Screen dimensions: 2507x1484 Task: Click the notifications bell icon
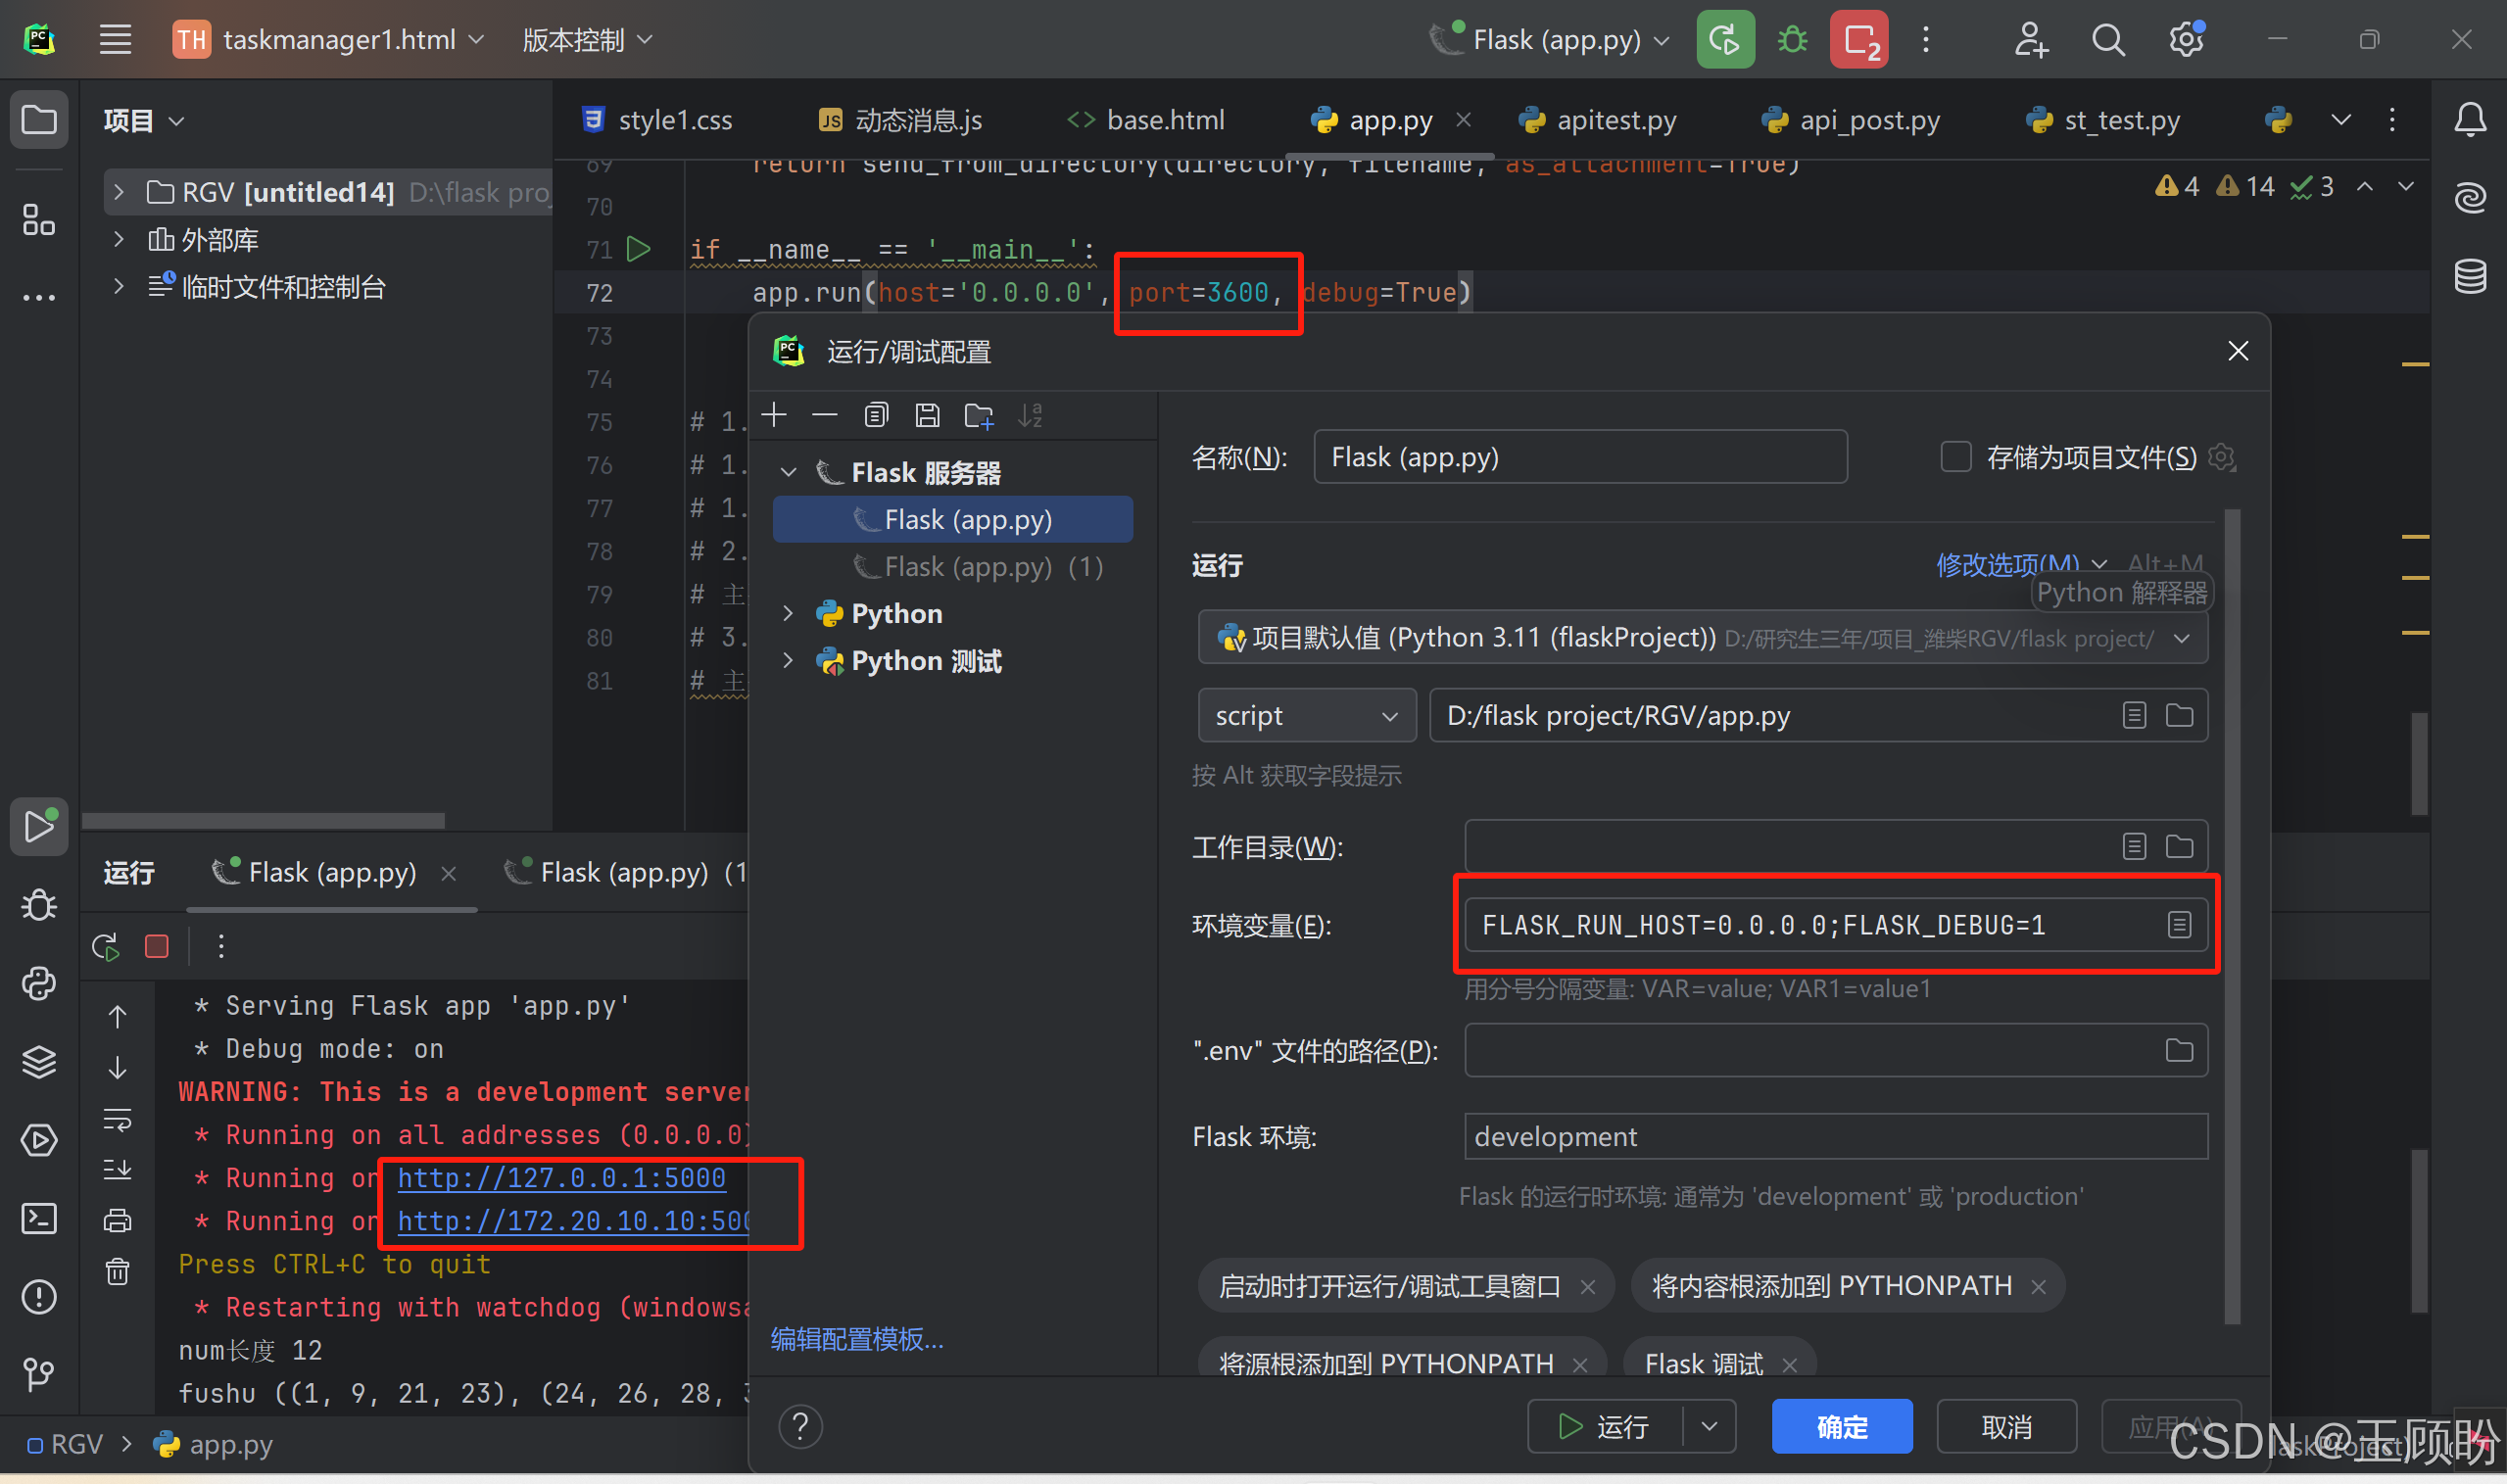click(2470, 120)
